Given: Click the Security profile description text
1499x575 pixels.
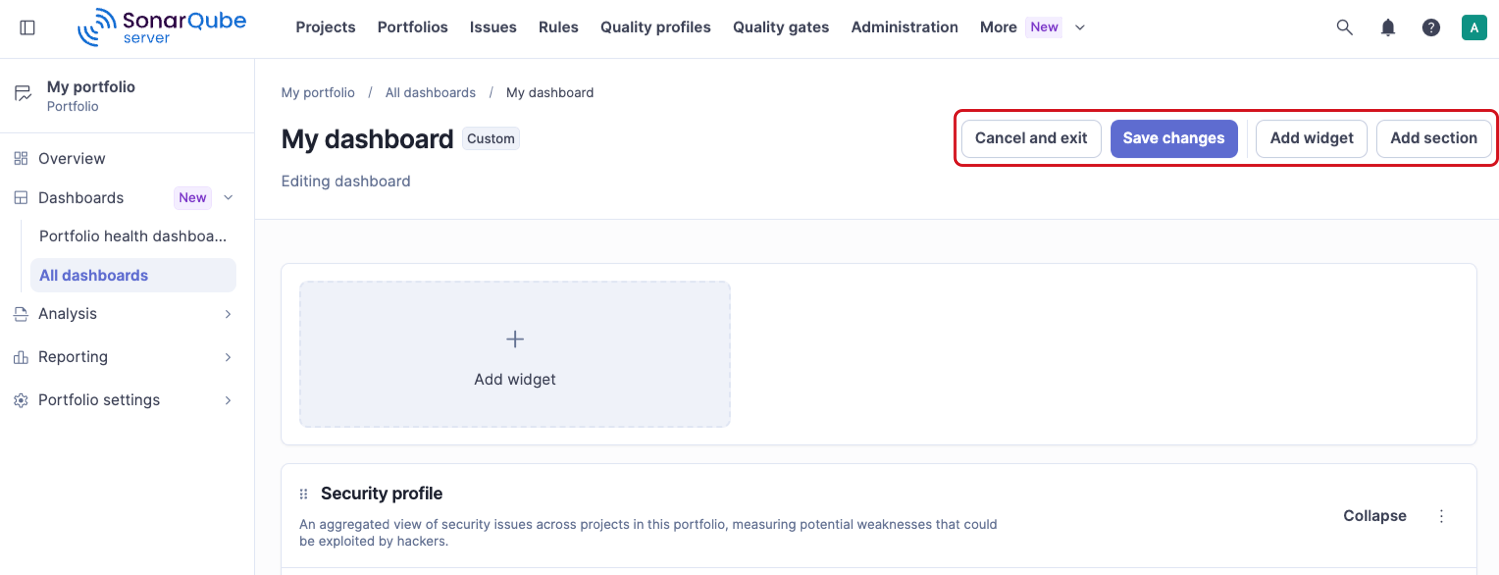Looking at the screenshot, I should pos(648,533).
